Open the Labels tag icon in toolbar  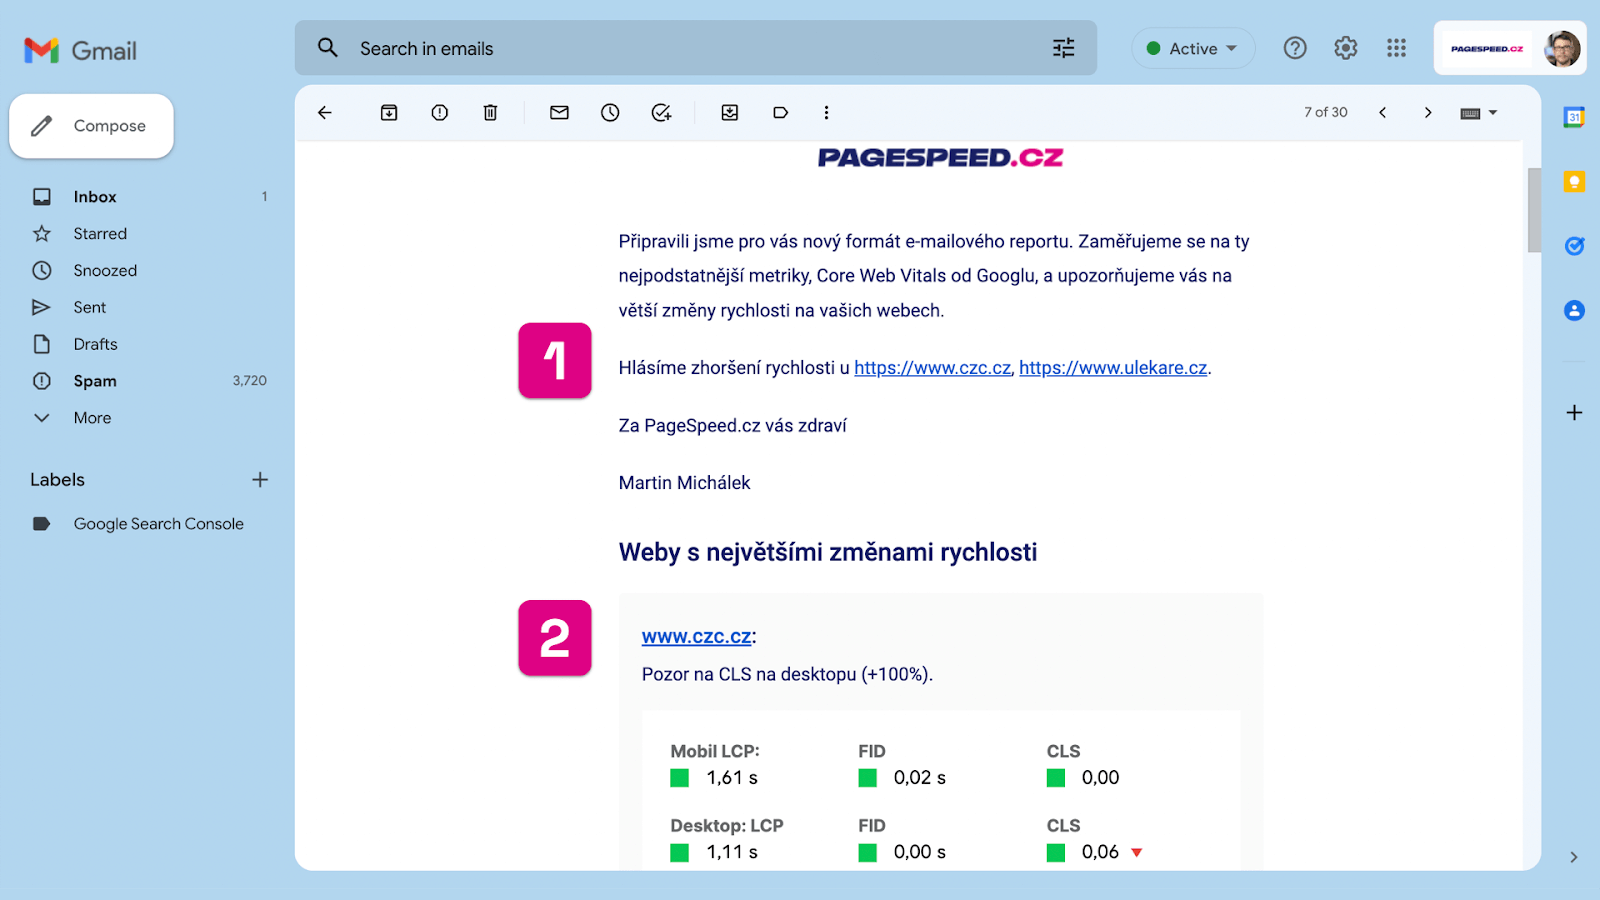781,113
